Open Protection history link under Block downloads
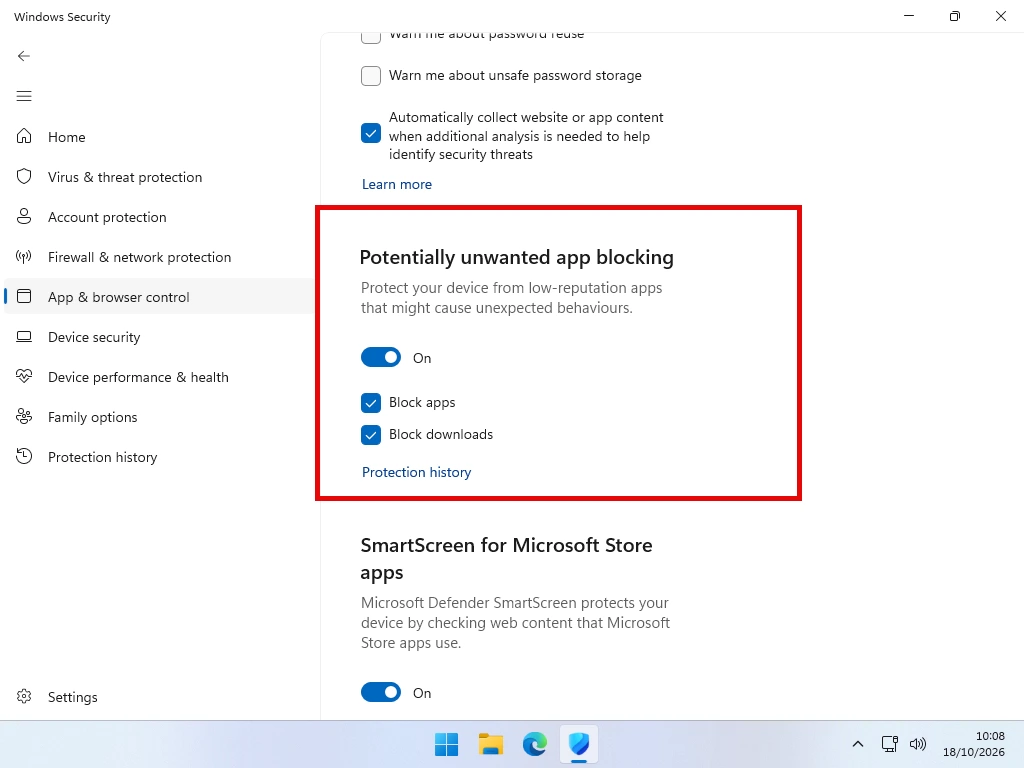The height and width of the screenshot is (768, 1024). [x=417, y=472]
